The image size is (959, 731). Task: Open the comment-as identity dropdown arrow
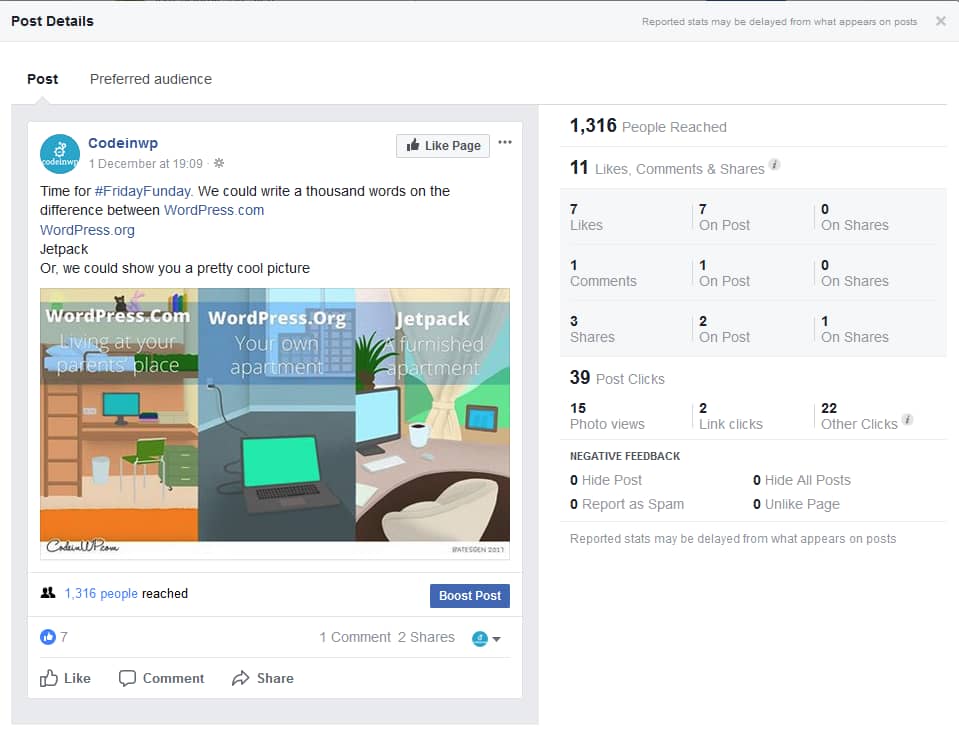click(497, 639)
